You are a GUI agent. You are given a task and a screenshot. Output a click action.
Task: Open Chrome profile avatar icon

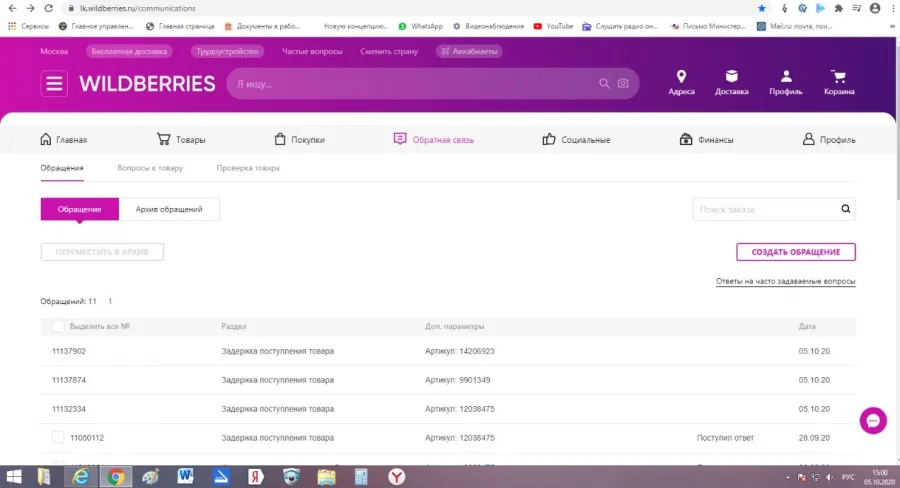click(x=875, y=8)
